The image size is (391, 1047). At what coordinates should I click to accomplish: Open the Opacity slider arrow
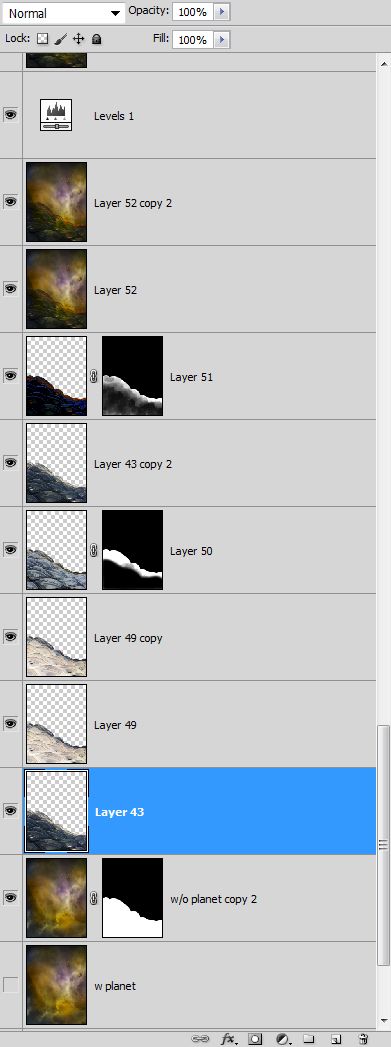tap(222, 12)
